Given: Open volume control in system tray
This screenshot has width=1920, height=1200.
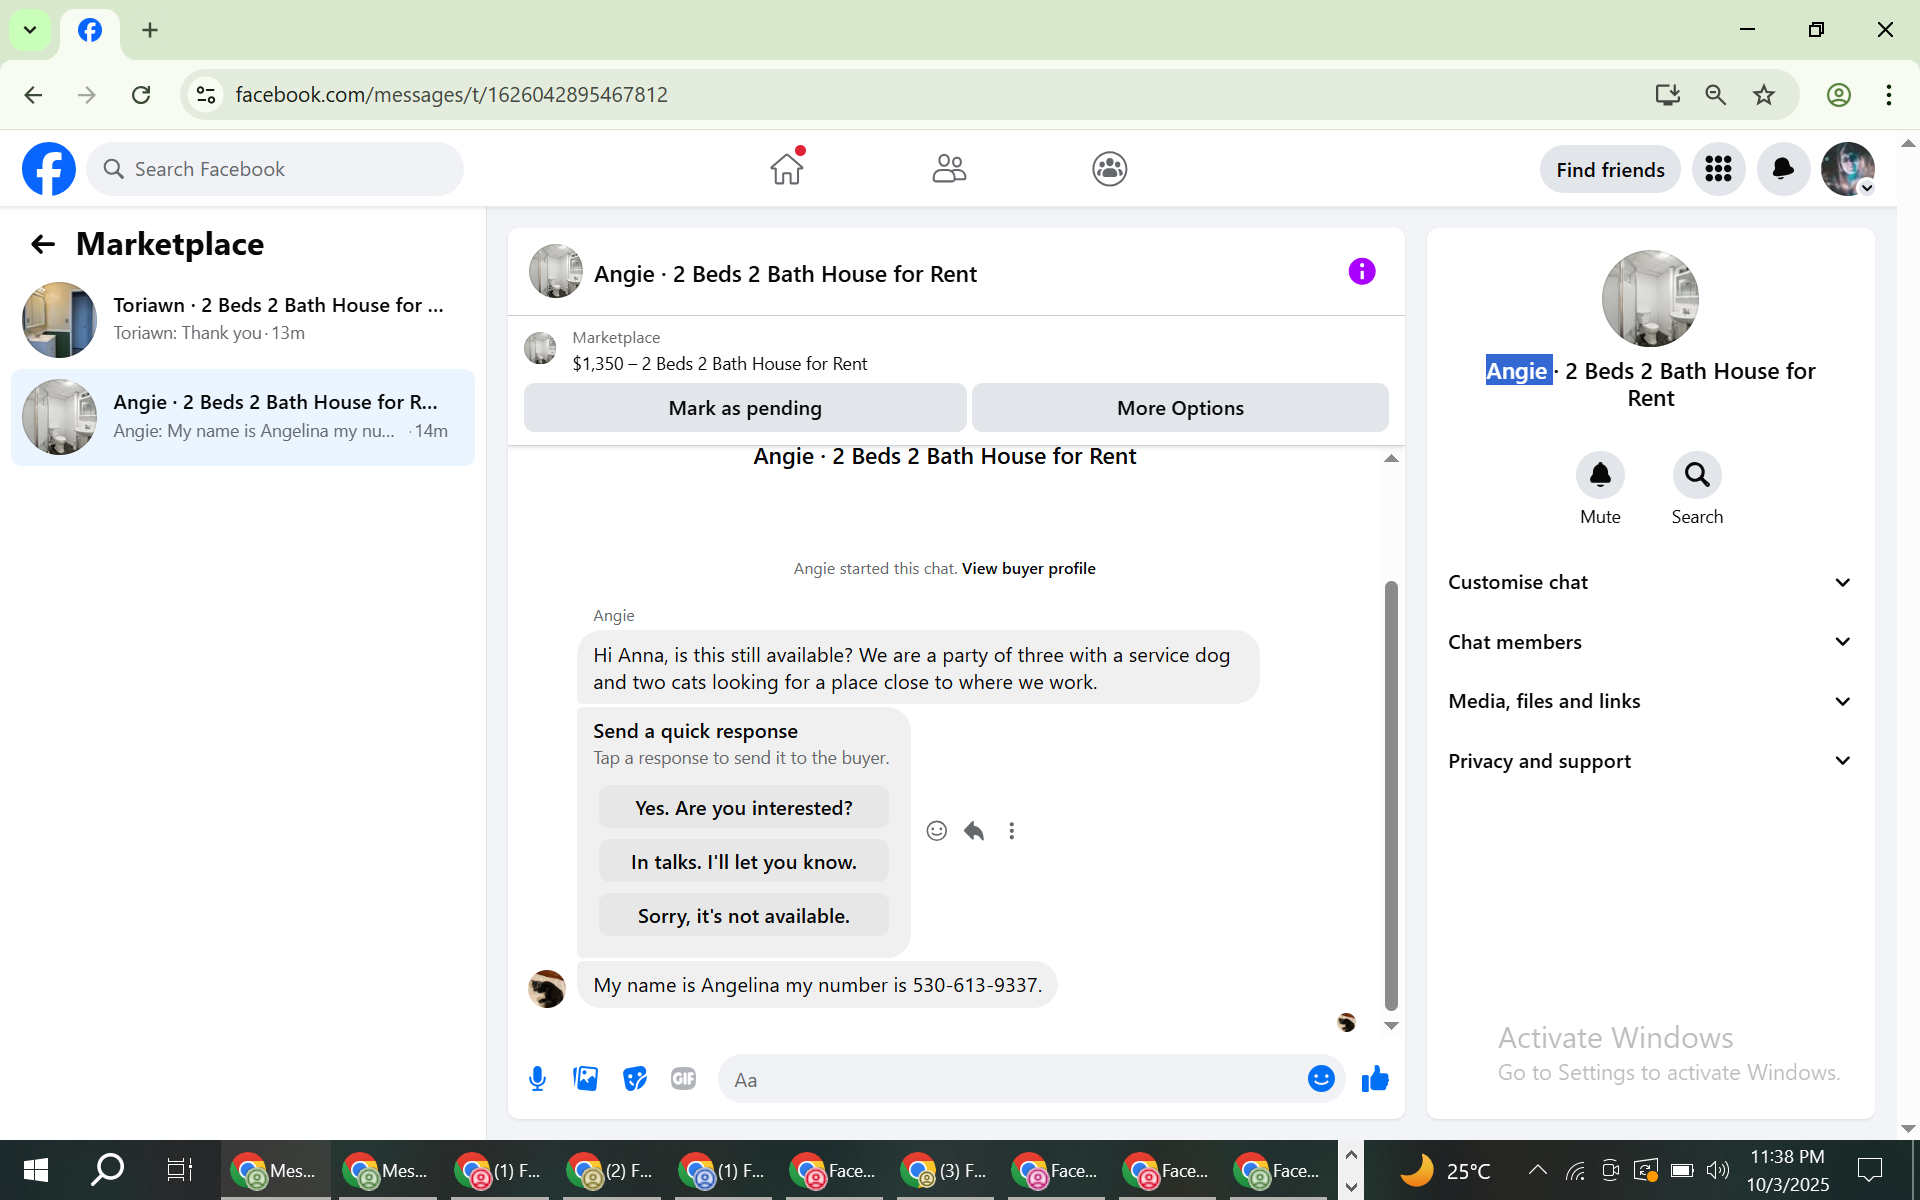Looking at the screenshot, I should [1718, 1170].
